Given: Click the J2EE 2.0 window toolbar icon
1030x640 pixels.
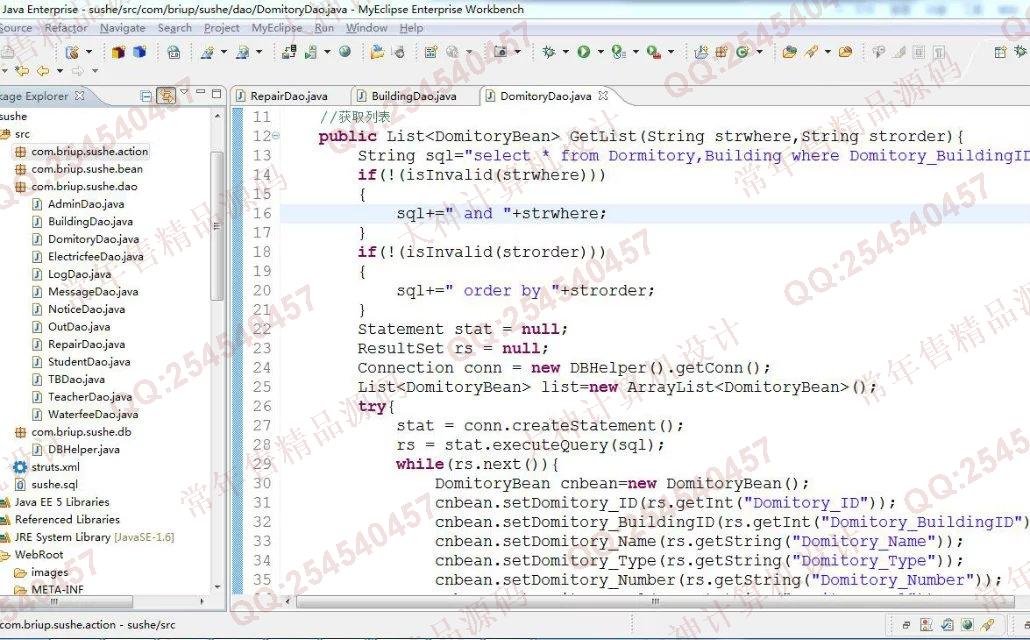Looking at the screenshot, I should point(174,52).
